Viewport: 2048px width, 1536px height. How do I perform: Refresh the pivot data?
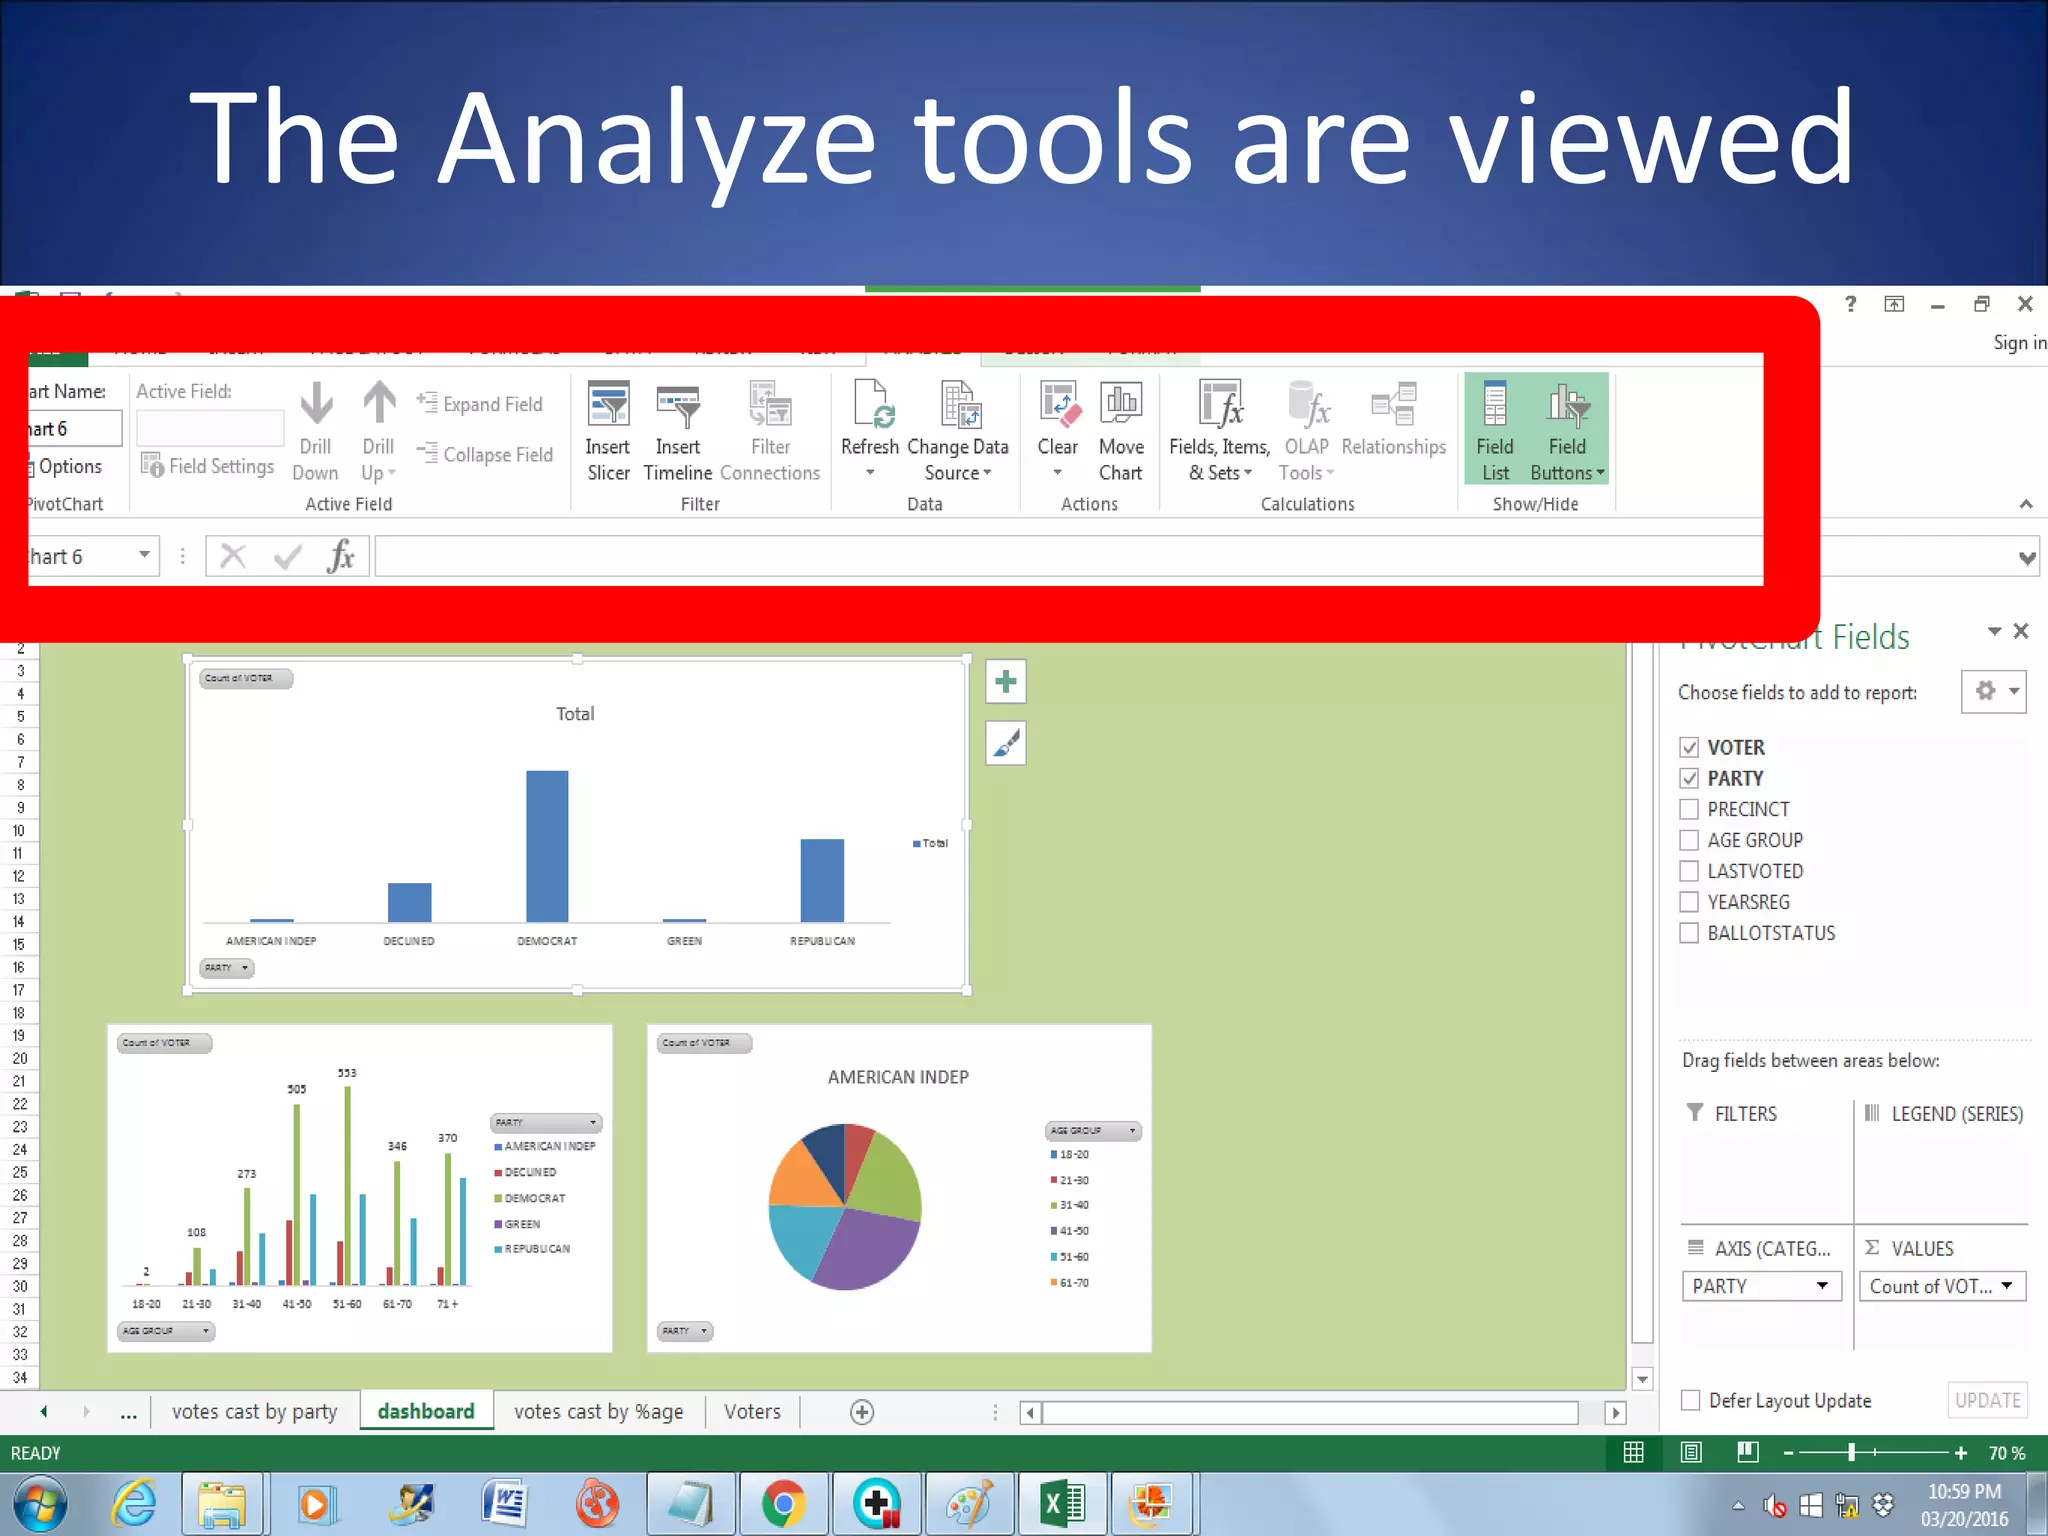[x=870, y=432]
